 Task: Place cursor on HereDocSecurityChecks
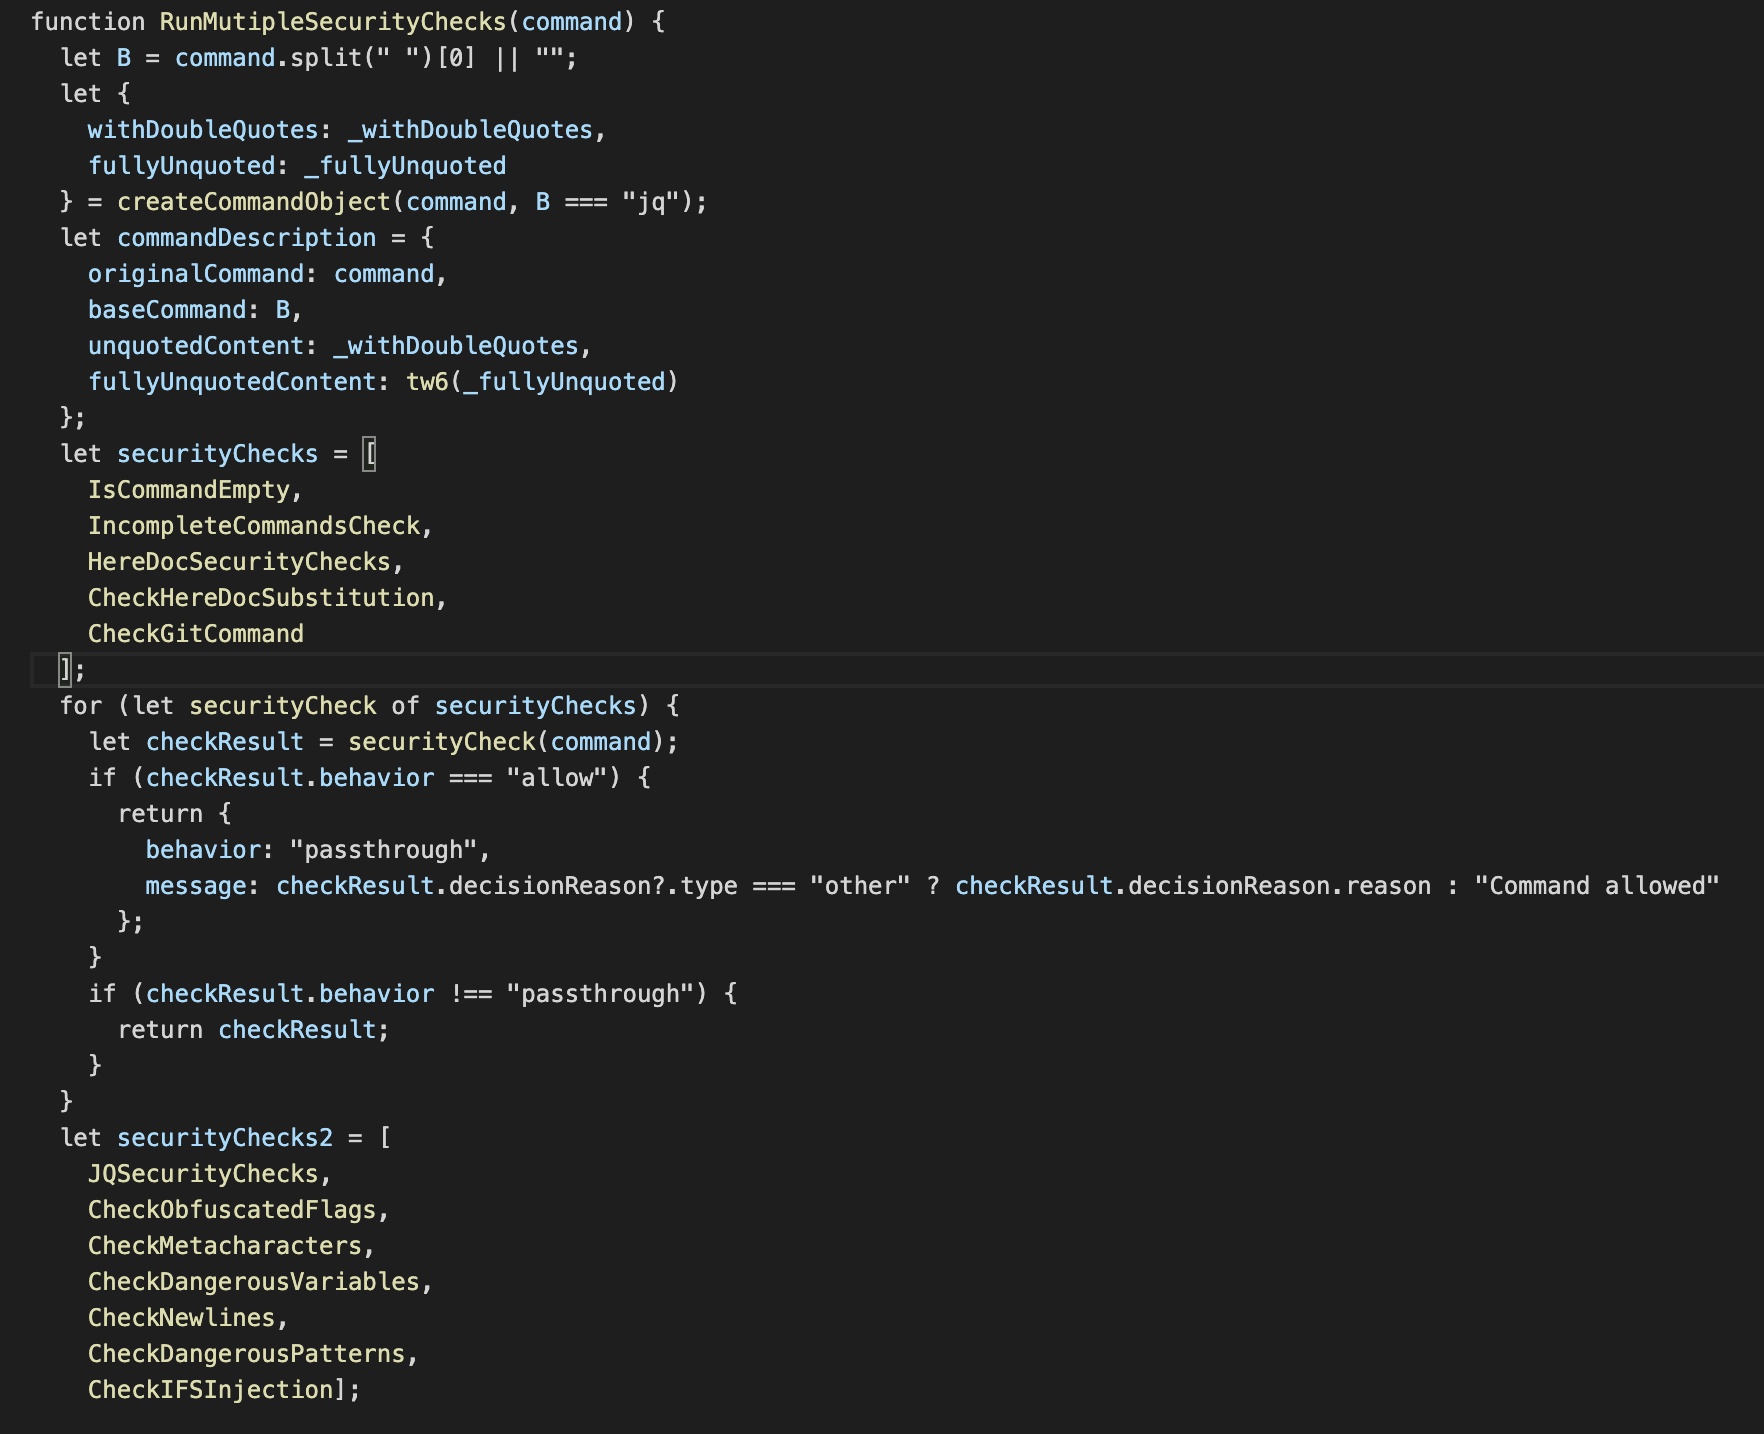(x=238, y=562)
